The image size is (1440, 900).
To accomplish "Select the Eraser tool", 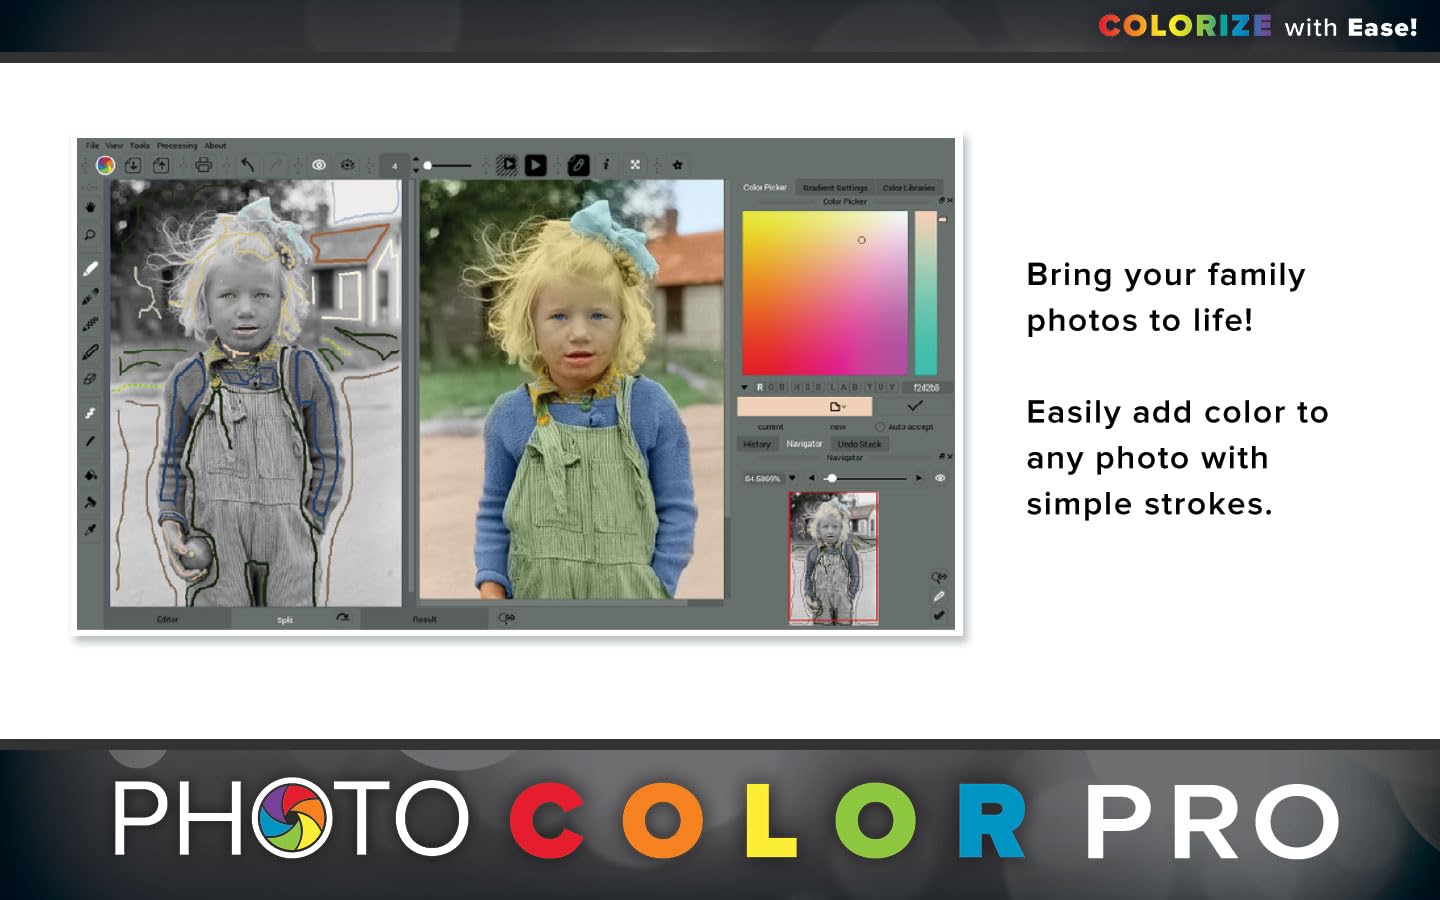I will coord(90,380).
